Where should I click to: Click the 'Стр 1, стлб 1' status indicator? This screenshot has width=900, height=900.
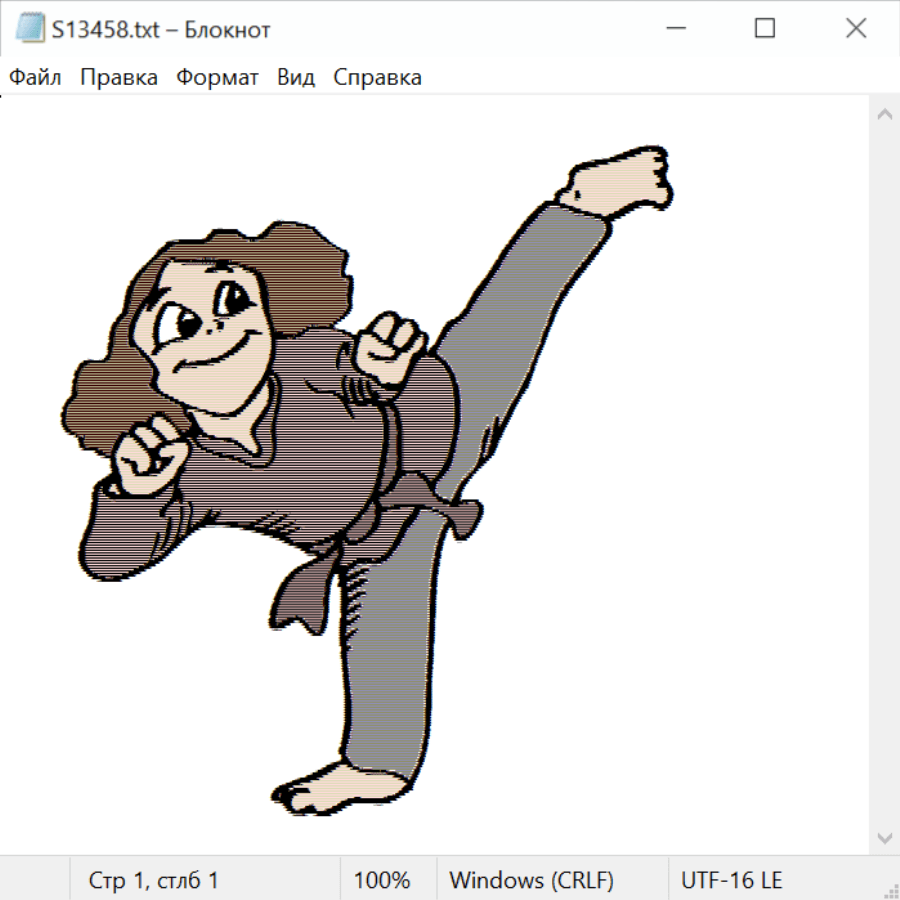pos(154,880)
